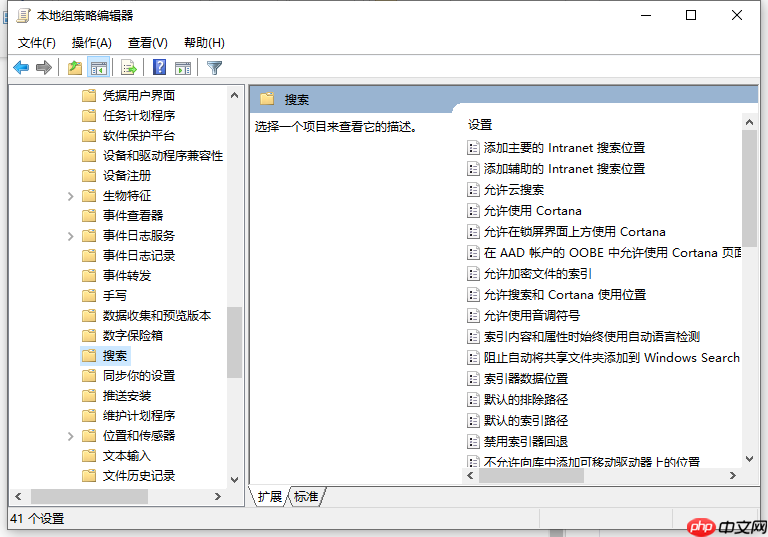
Task: Click folder icon beside 手写
Action: pos(89,295)
